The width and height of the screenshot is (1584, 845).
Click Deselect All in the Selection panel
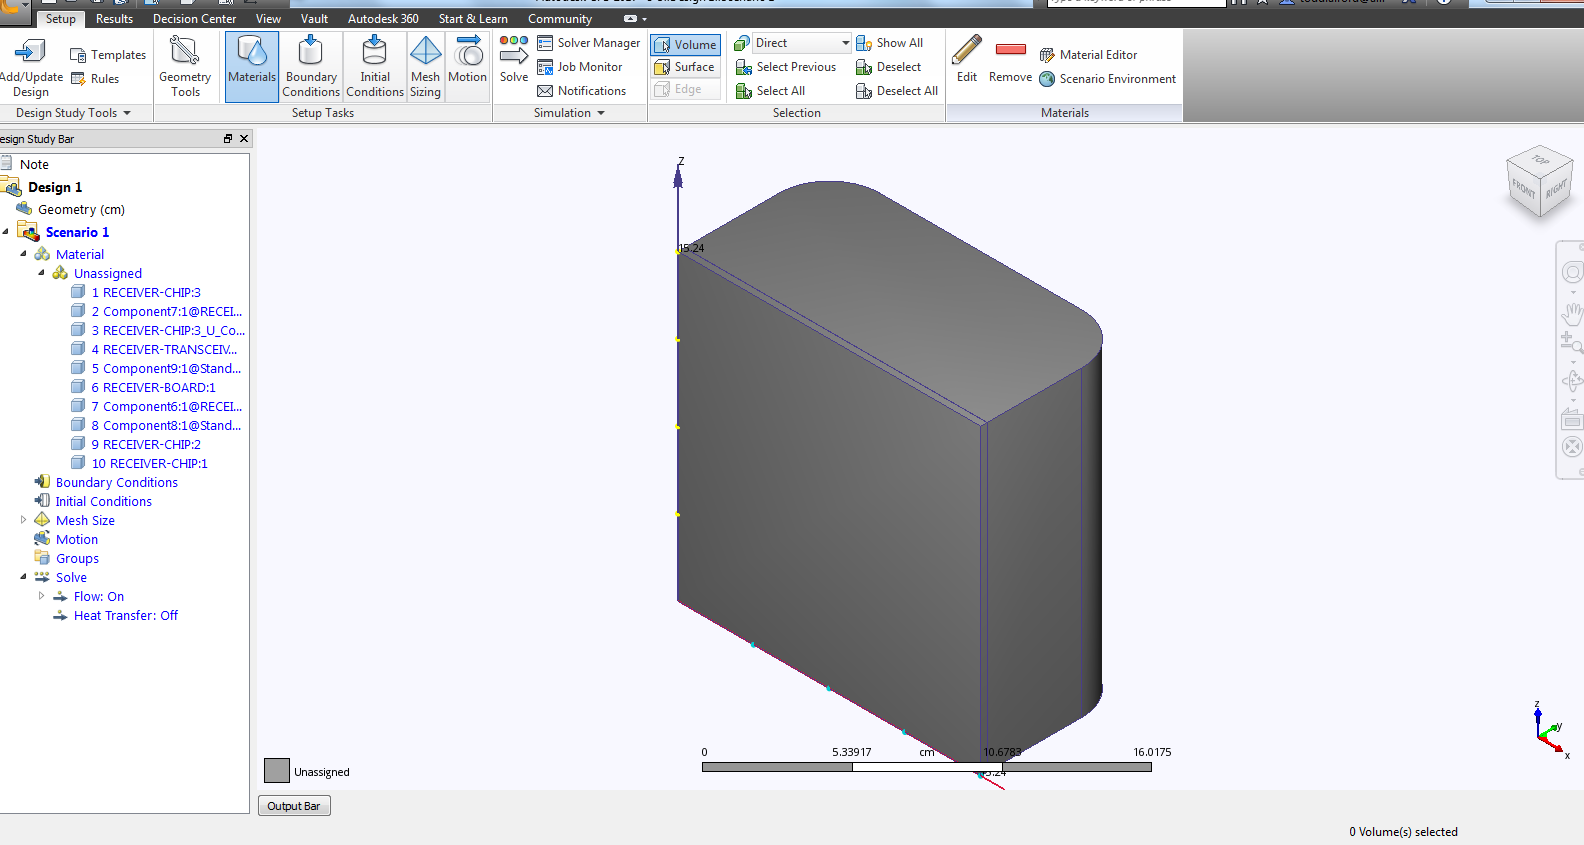(896, 91)
